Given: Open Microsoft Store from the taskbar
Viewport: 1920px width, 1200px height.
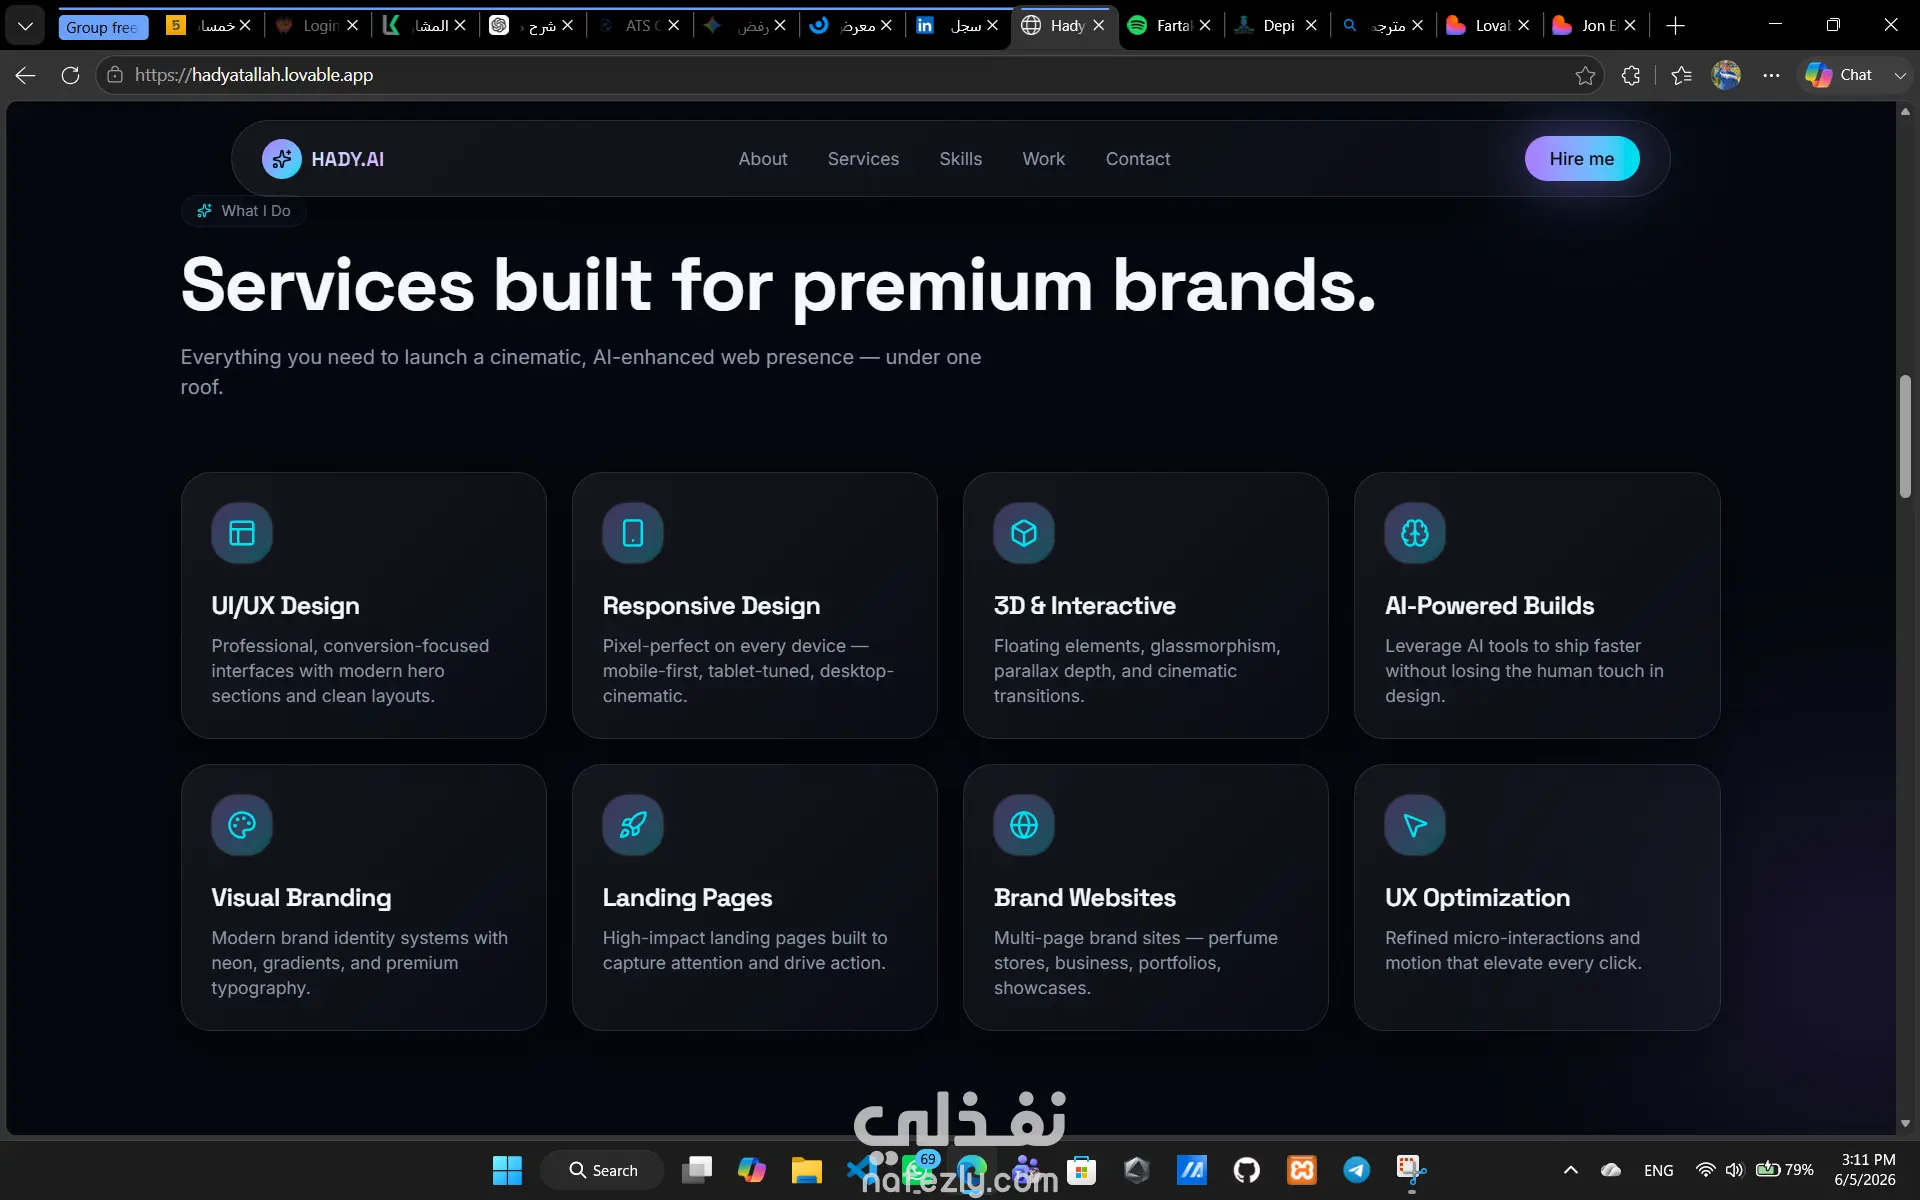Looking at the screenshot, I should [1082, 1170].
